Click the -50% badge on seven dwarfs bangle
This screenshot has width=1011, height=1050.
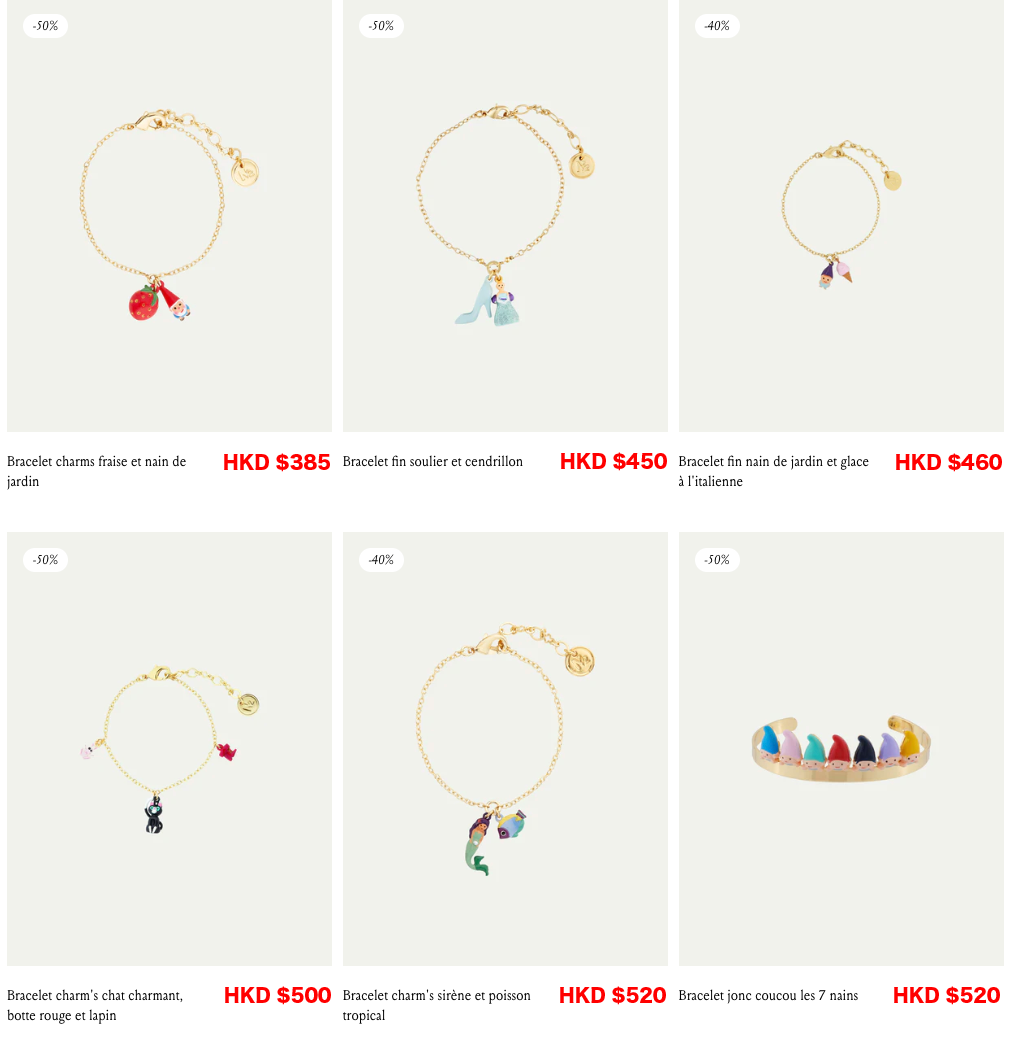[x=717, y=560]
